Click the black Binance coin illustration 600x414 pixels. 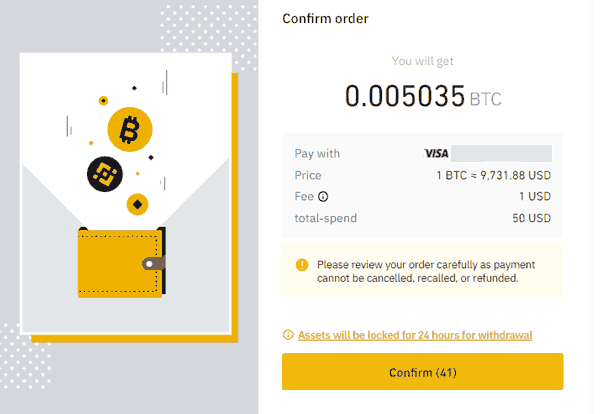105,174
